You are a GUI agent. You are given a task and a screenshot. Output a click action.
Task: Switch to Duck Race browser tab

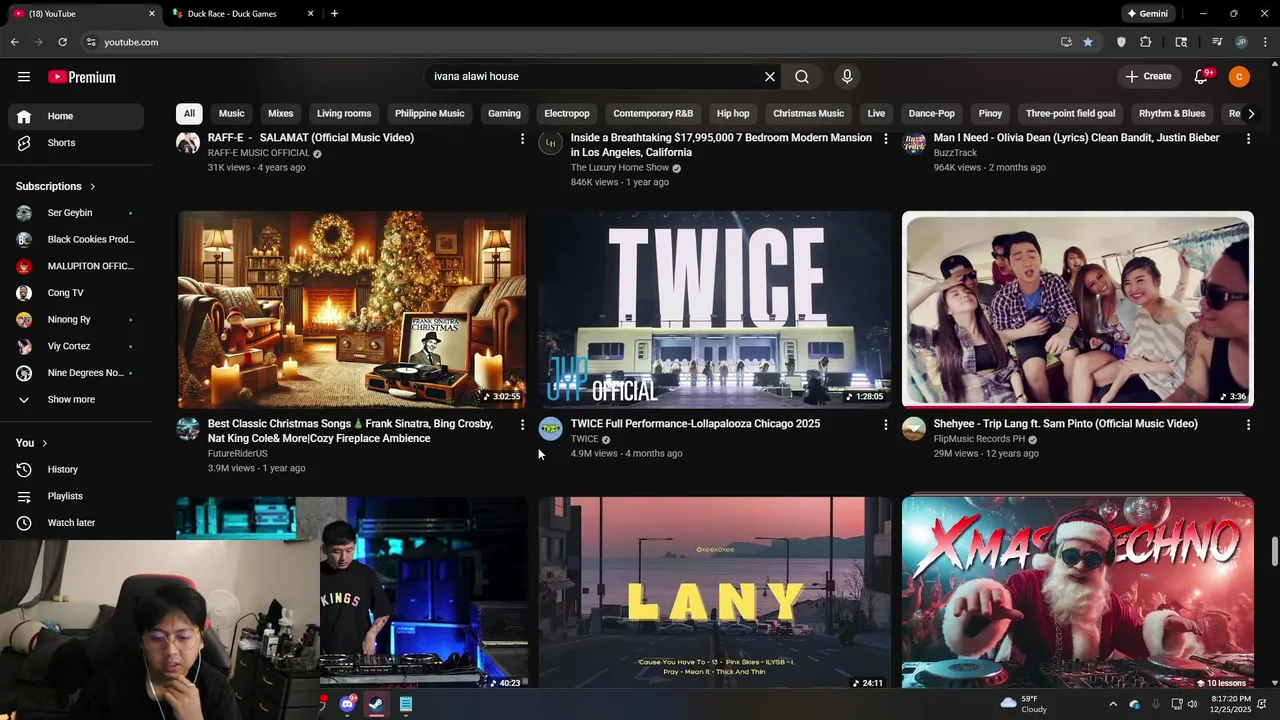pos(240,14)
